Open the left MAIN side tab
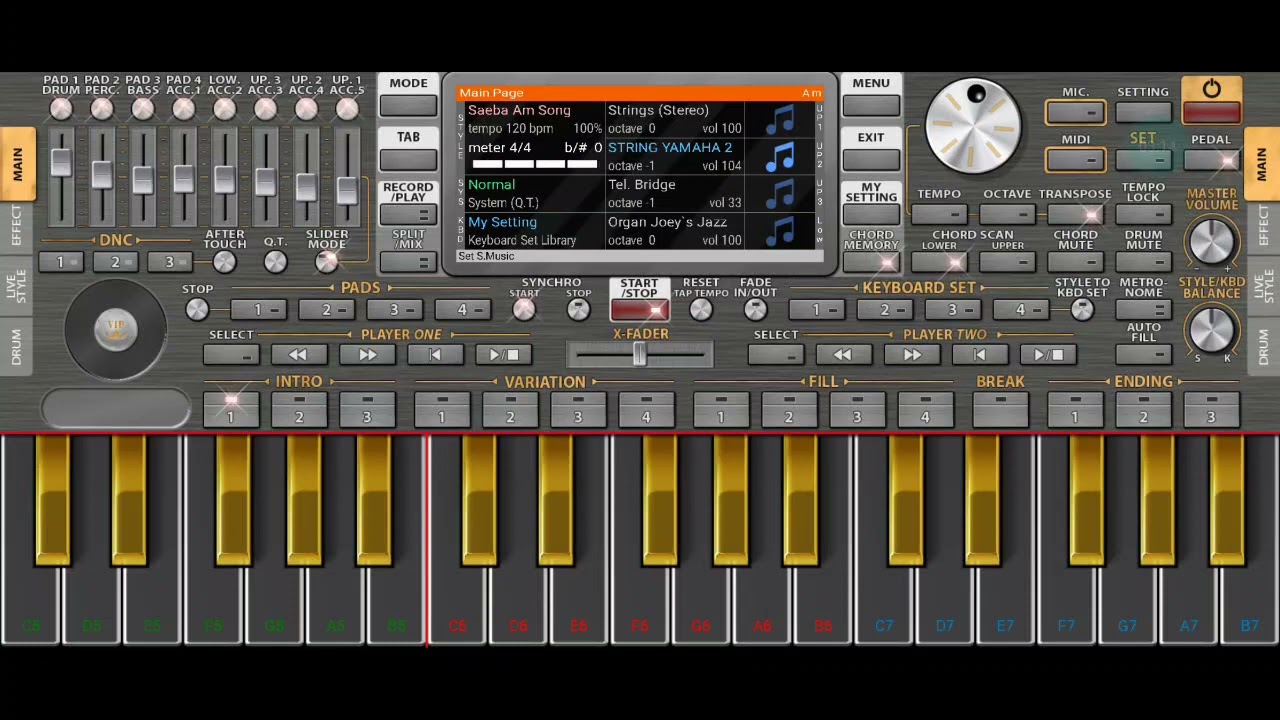Screen dimensions: 1280x720 click(x=17, y=165)
